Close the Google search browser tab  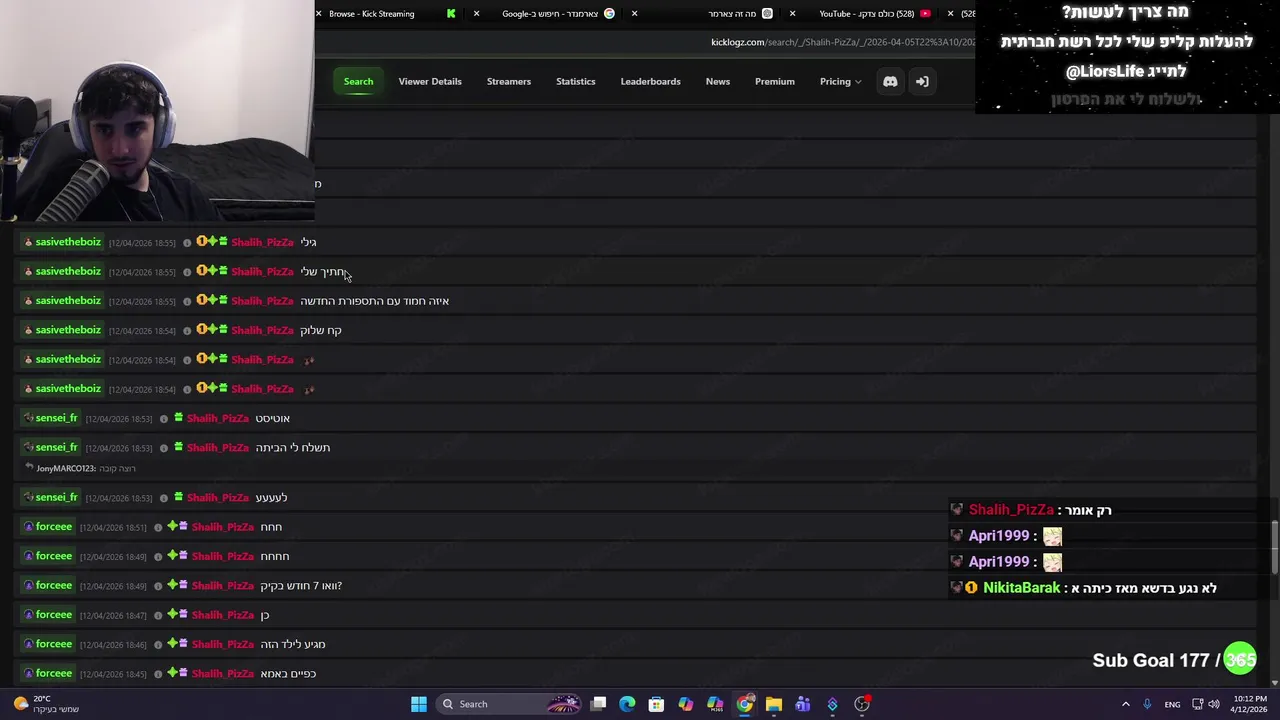tap(476, 13)
